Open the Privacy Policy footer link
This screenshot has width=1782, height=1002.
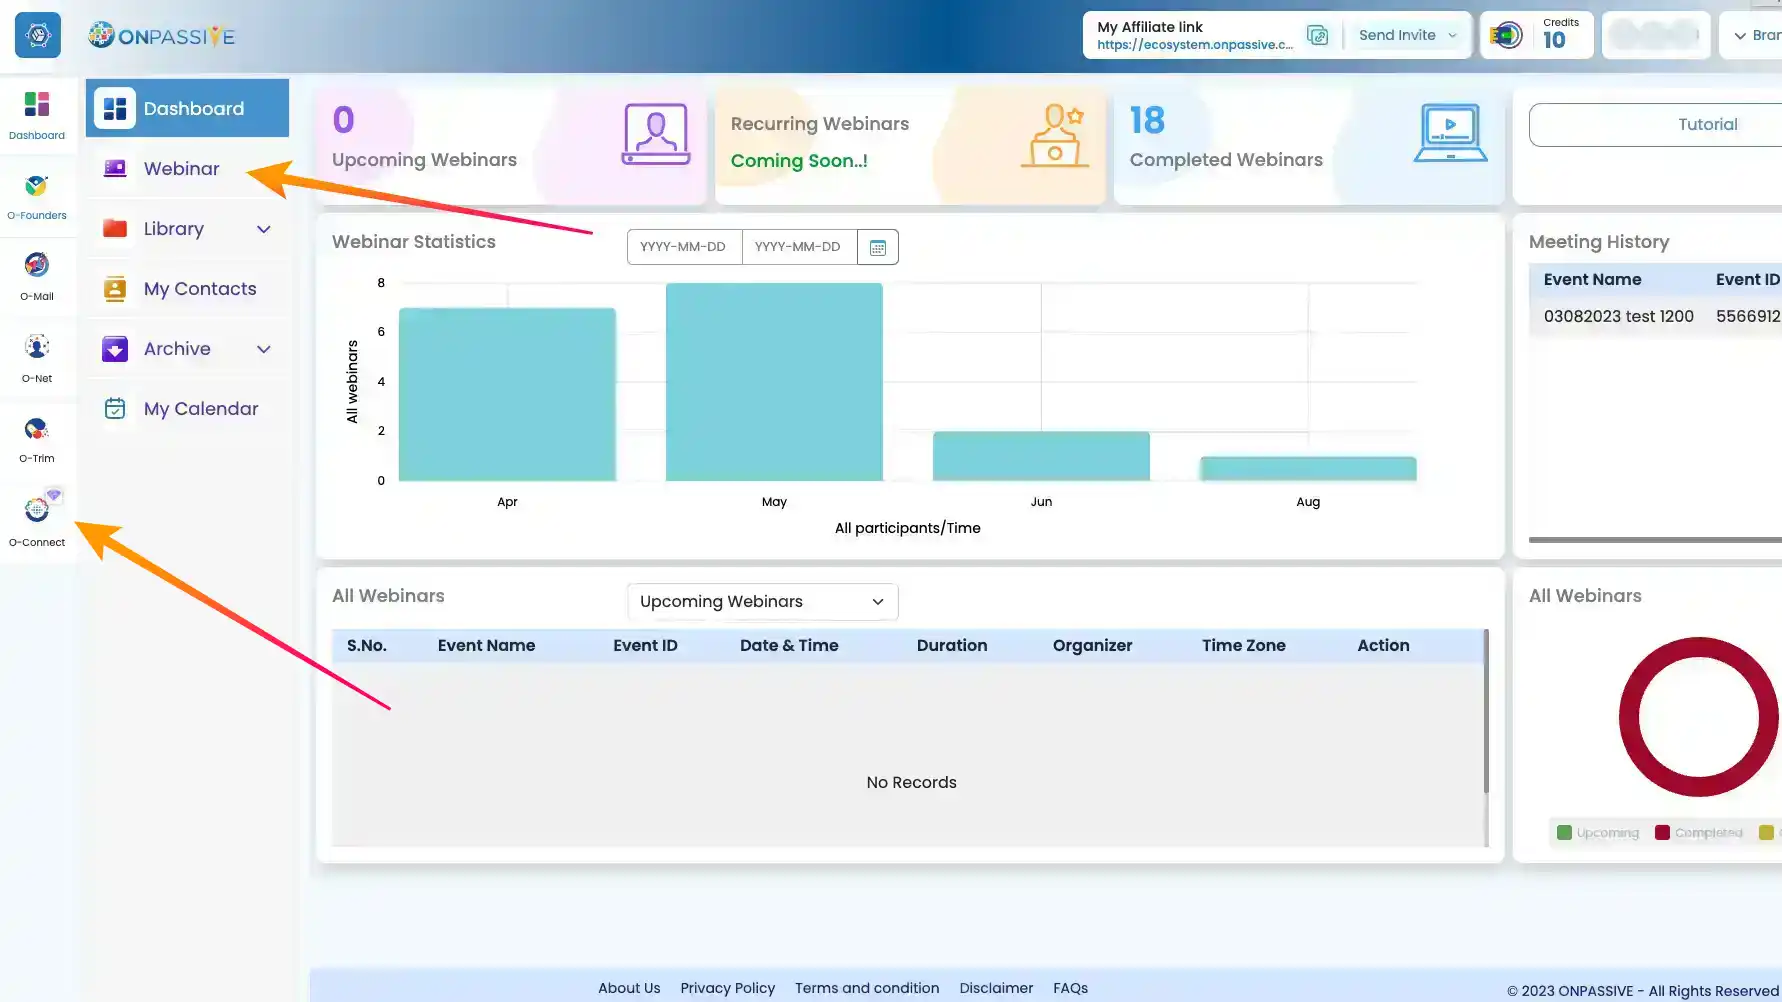tap(727, 988)
